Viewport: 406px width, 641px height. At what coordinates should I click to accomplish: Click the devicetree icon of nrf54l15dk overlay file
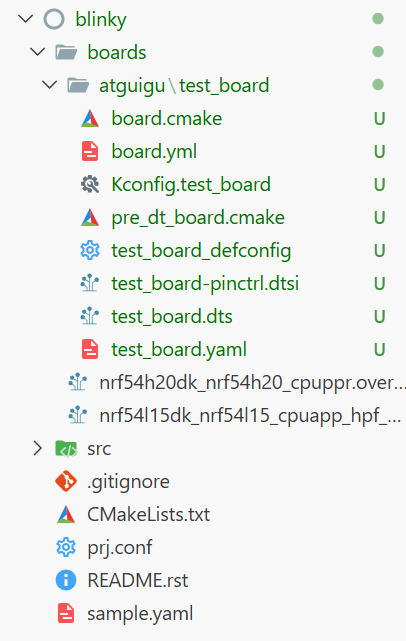(x=78, y=416)
